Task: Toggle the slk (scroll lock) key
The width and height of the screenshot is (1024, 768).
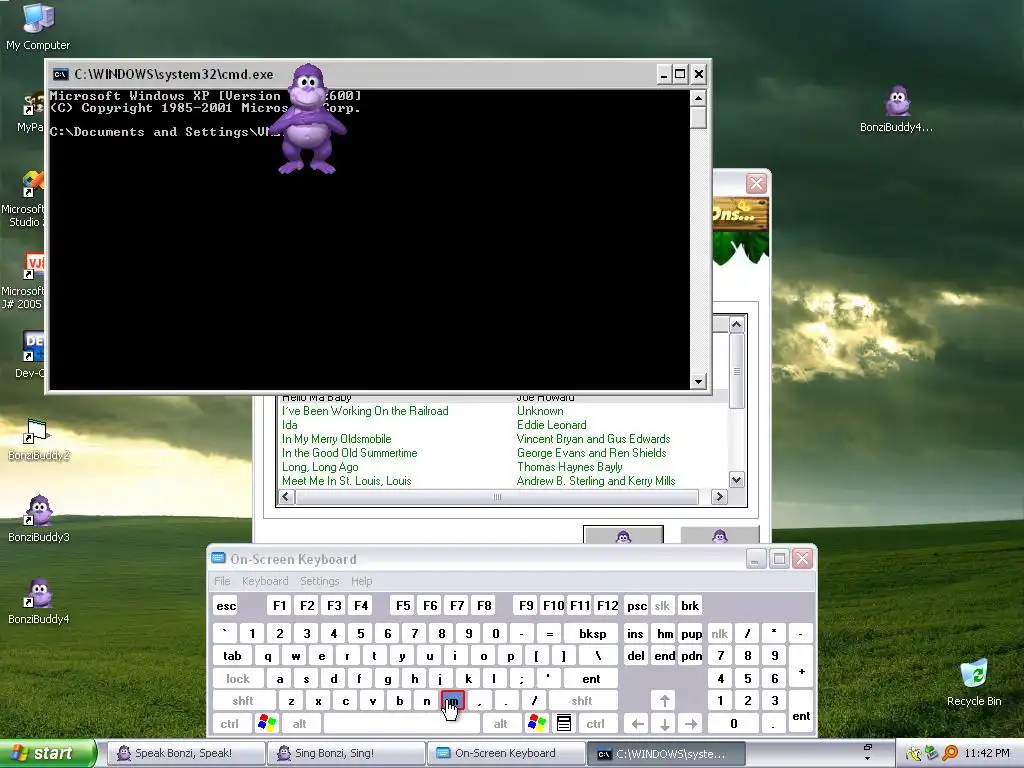Action: coord(662,605)
